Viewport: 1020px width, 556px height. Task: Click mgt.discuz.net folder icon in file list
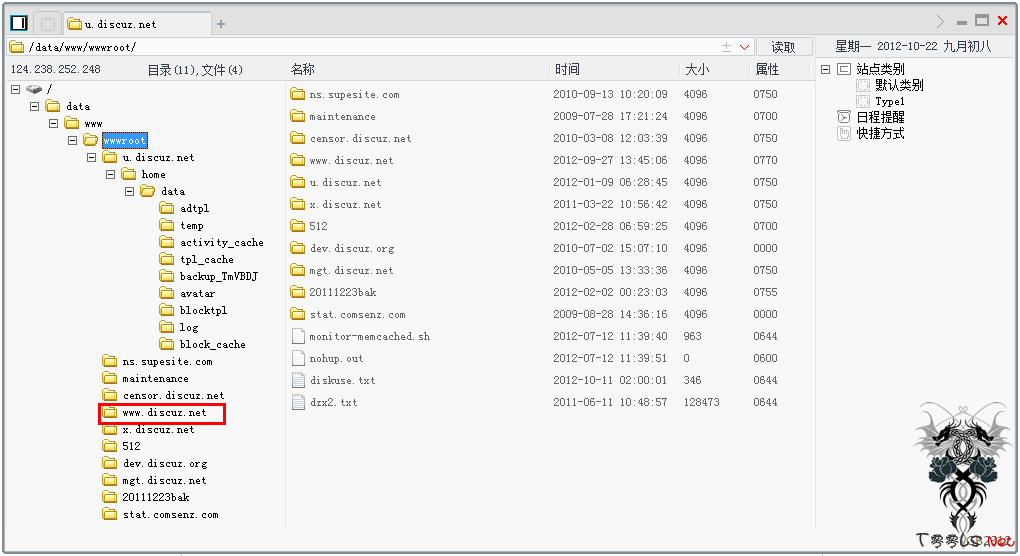point(298,270)
